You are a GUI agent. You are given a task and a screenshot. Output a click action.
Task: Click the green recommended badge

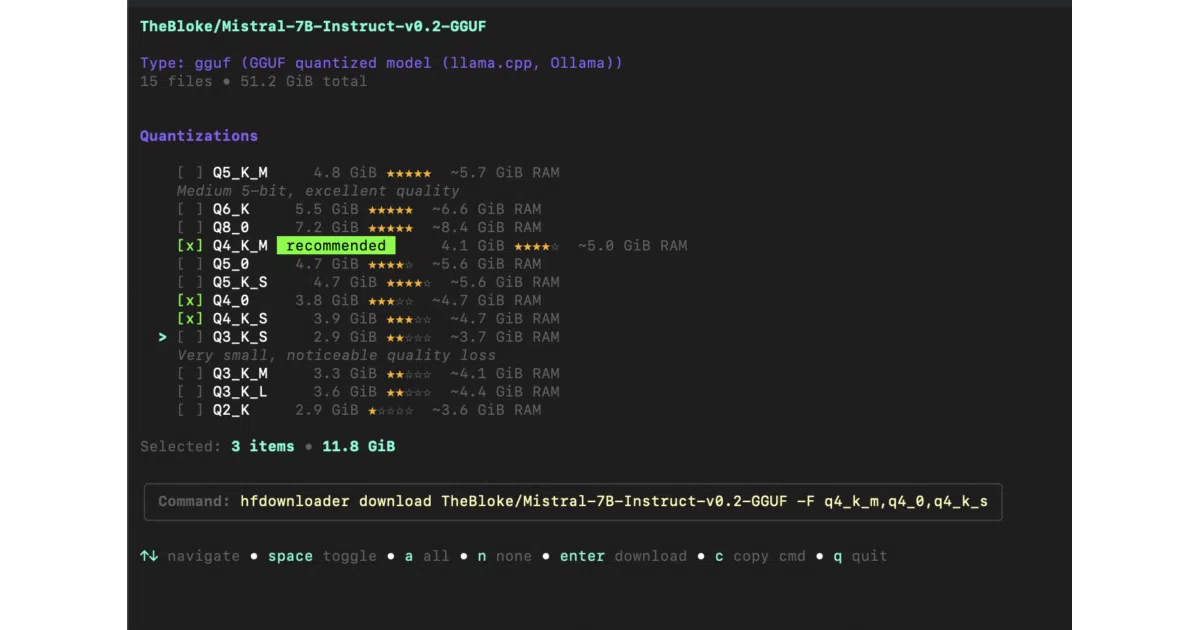pyautogui.click(x=336, y=246)
